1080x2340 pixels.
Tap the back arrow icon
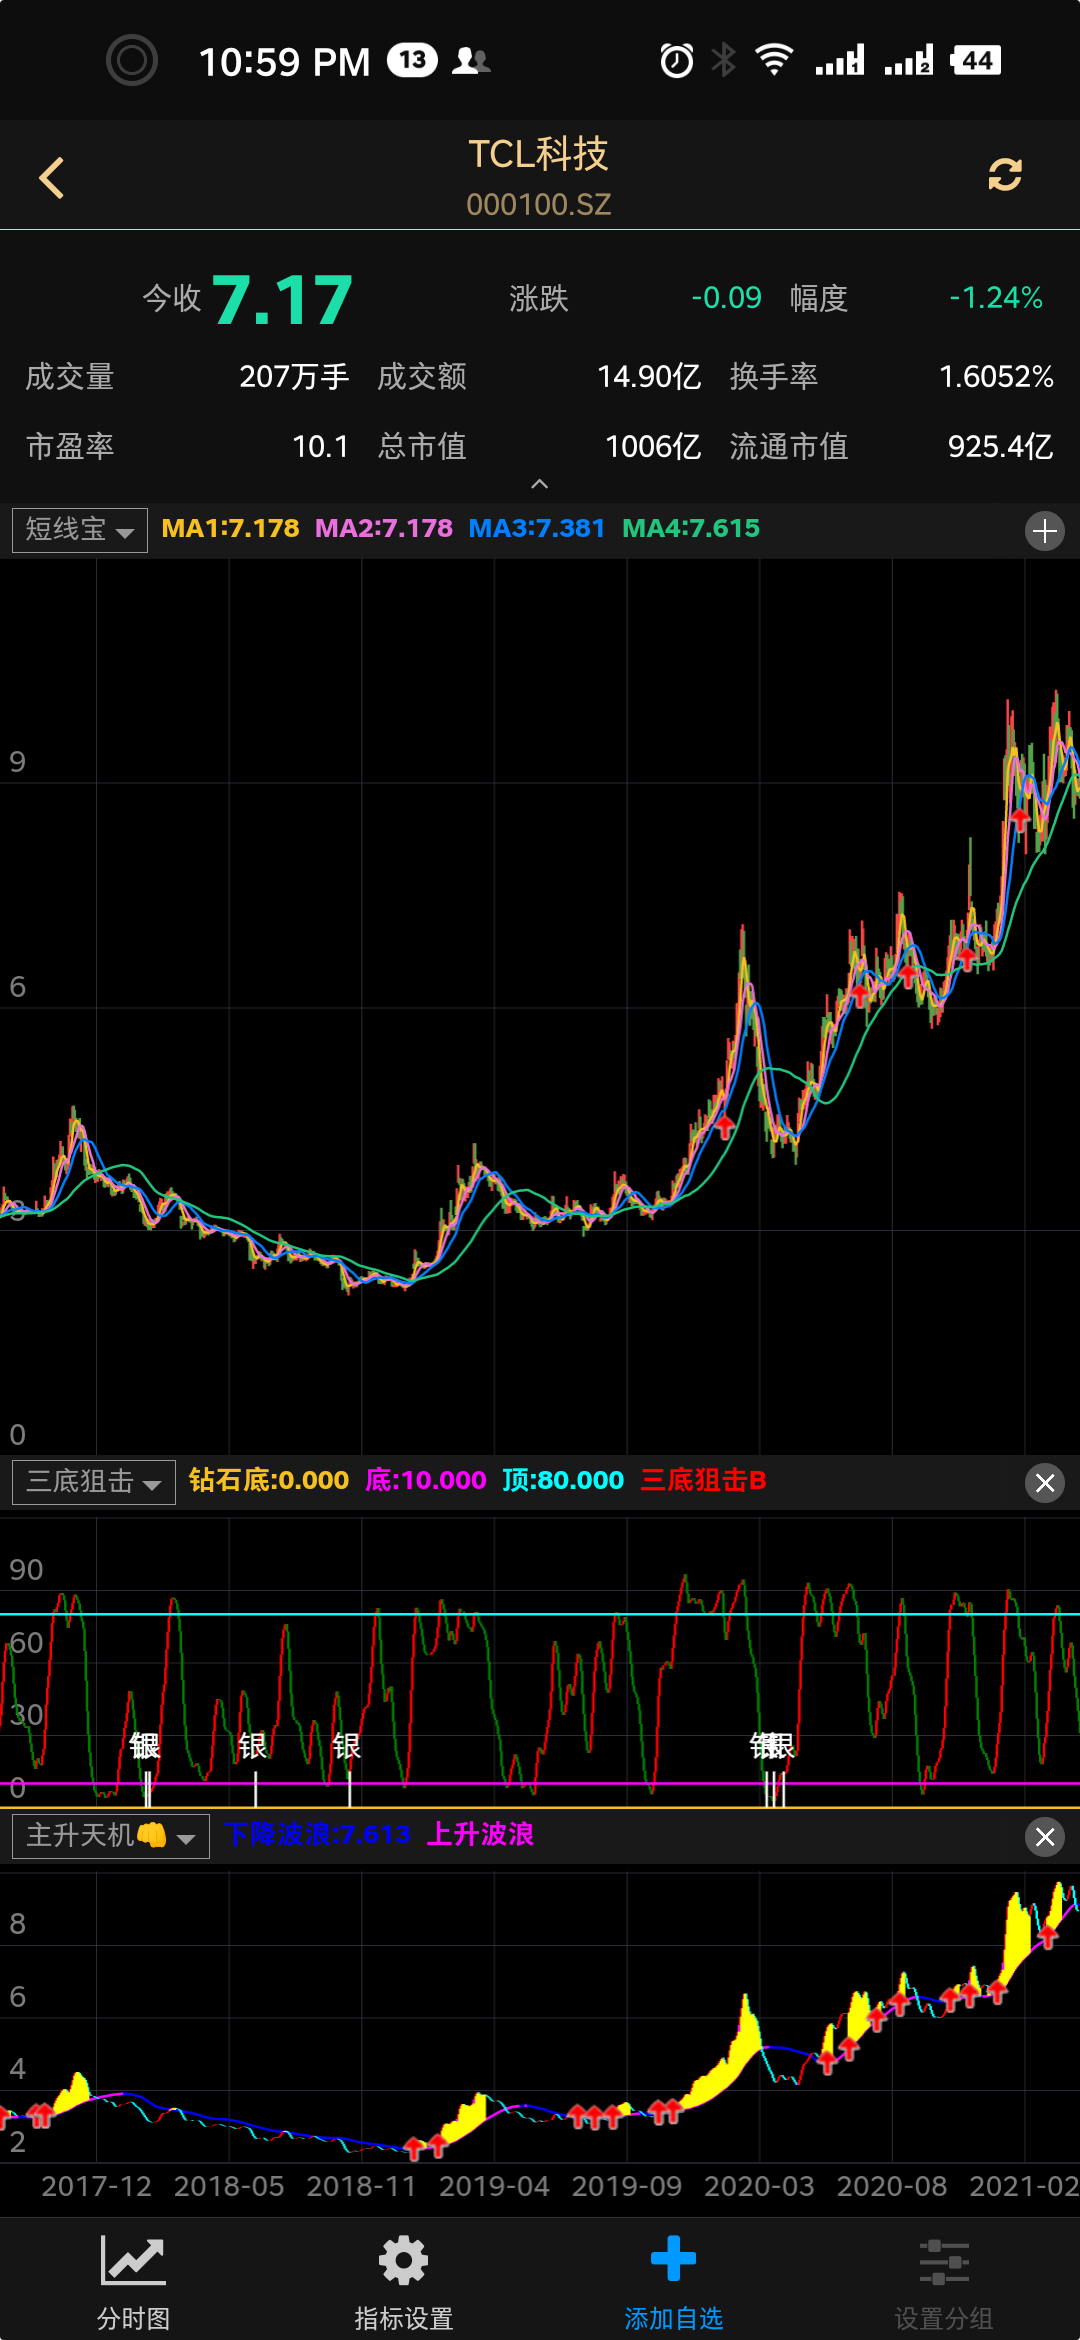click(x=52, y=178)
